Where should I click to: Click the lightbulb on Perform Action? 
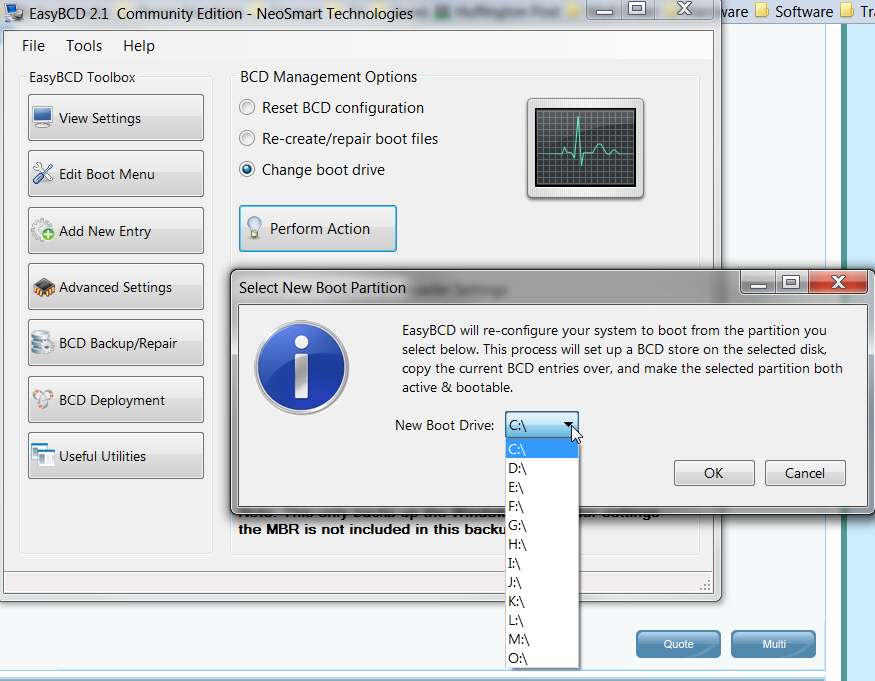click(254, 228)
